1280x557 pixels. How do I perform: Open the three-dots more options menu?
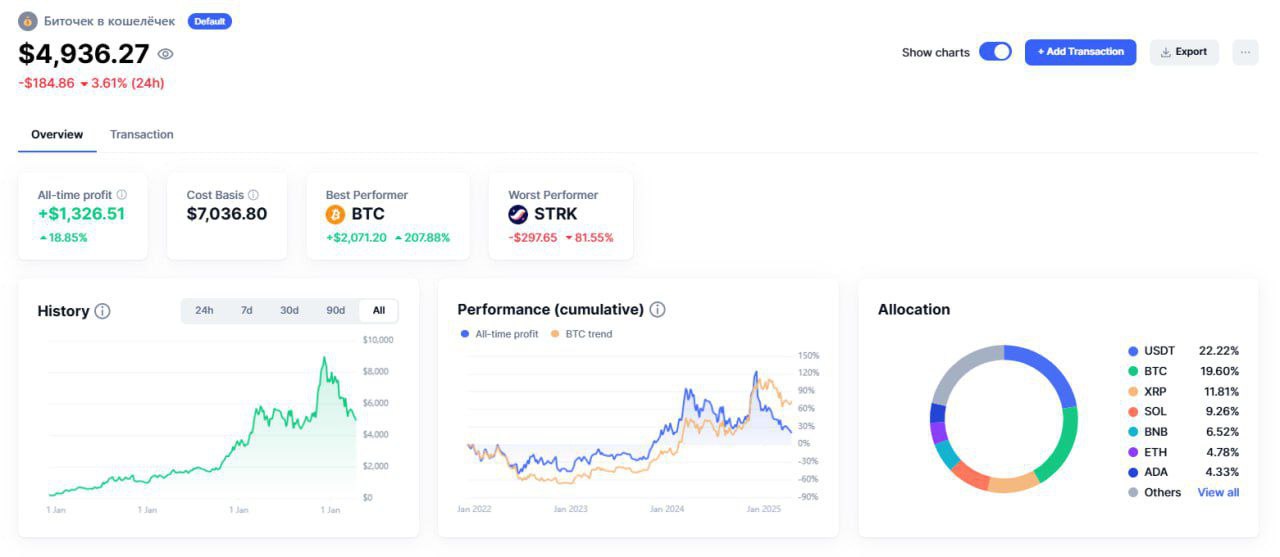1245,52
